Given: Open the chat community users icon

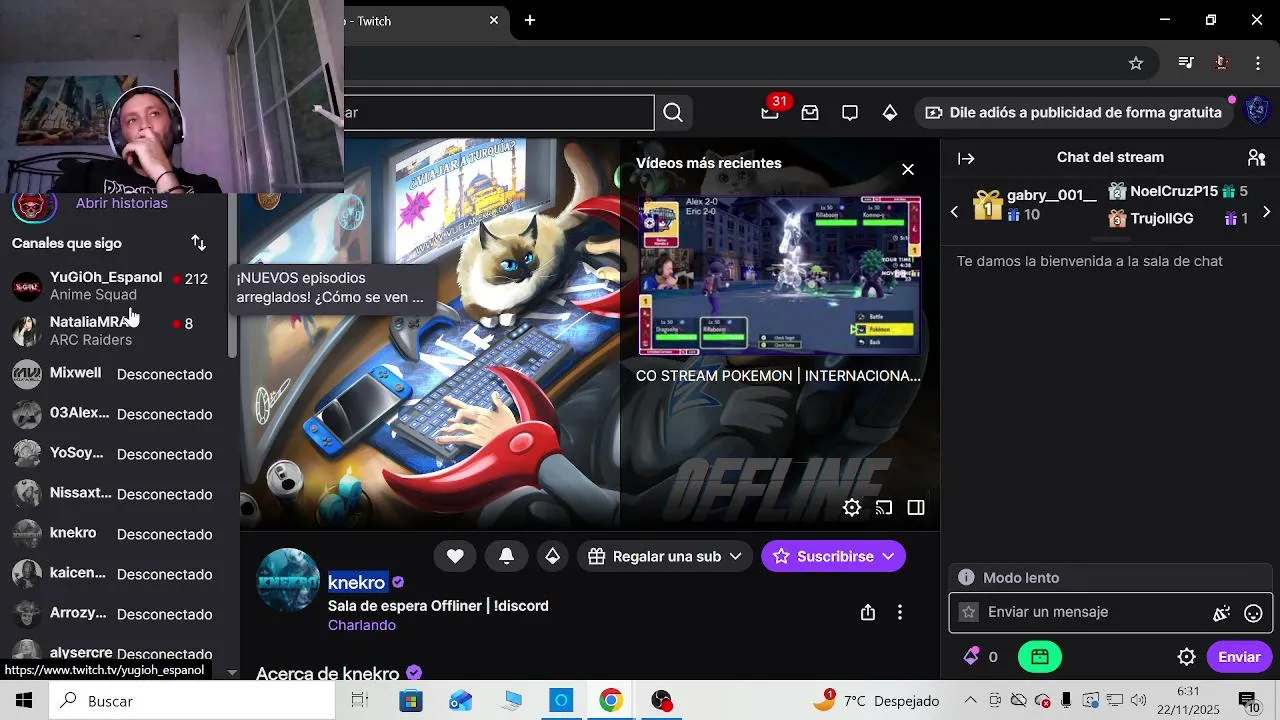Looking at the screenshot, I should coord(1257,158).
